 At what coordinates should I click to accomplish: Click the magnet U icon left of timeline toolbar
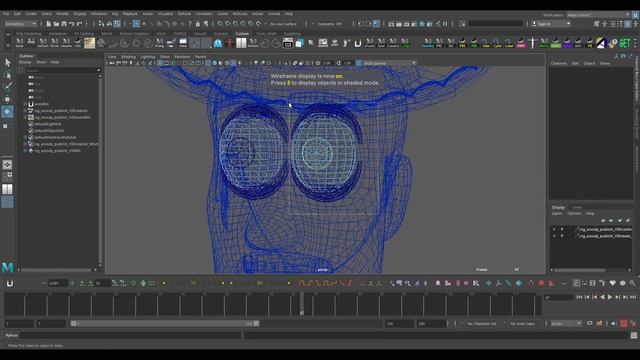tap(10, 283)
